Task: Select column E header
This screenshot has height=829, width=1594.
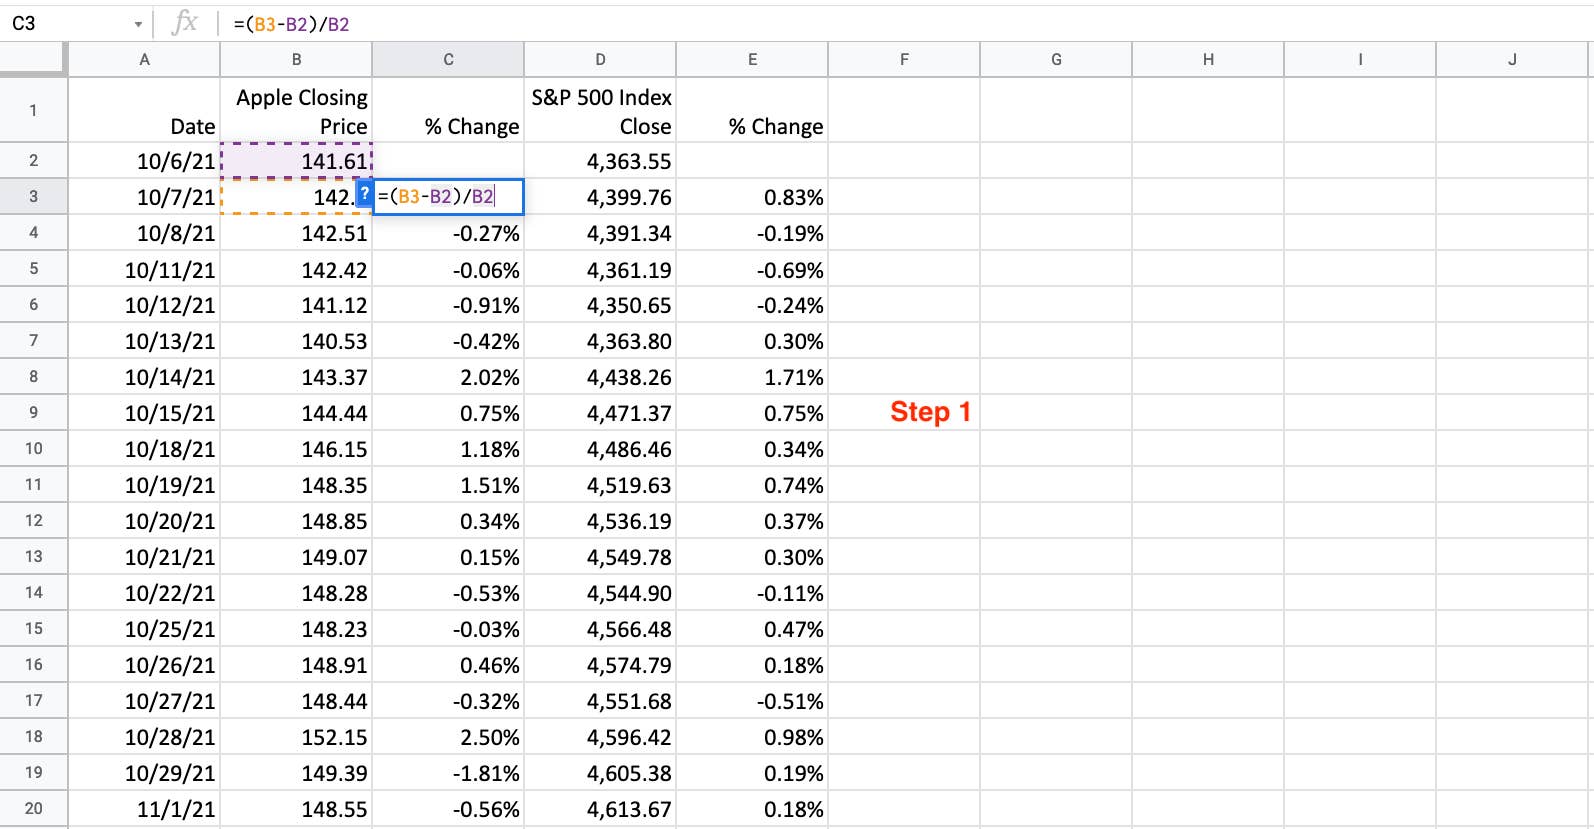Action: tap(752, 60)
